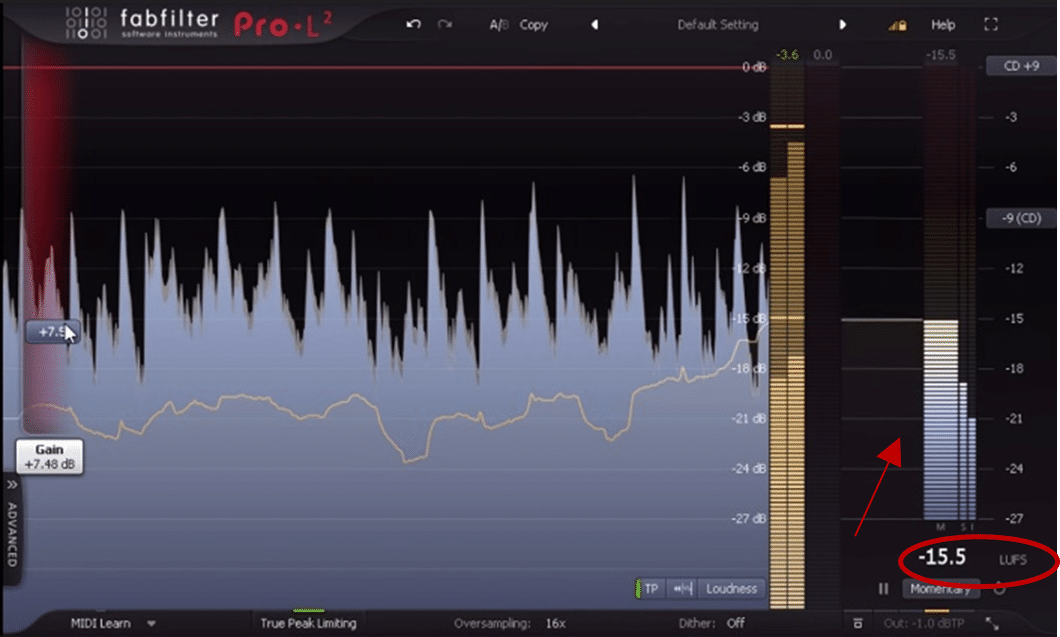This screenshot has height=637, width=1060.
Task: Pause the loudness measurement
Action: pos(883,589)
